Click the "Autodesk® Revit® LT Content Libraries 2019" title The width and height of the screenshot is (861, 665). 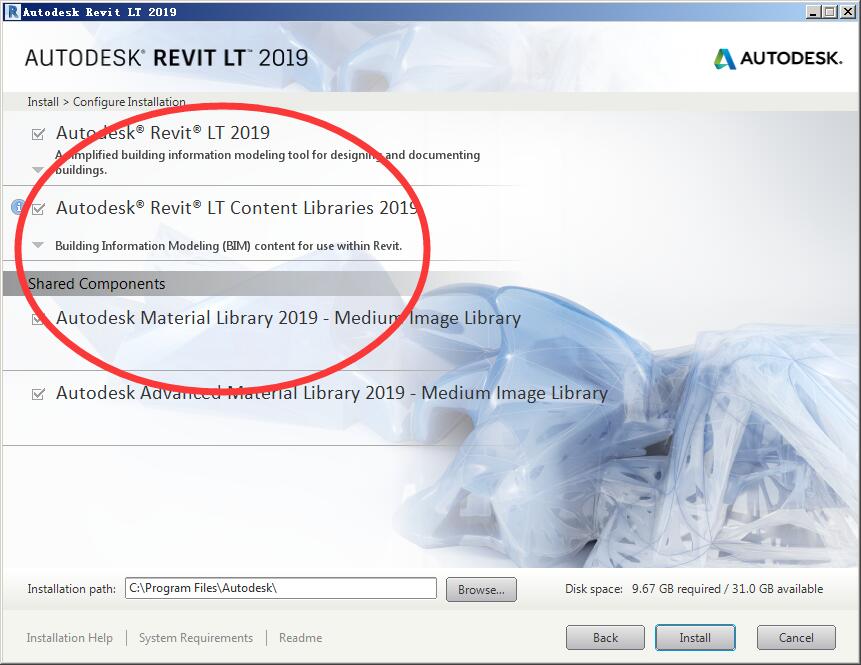237,208
